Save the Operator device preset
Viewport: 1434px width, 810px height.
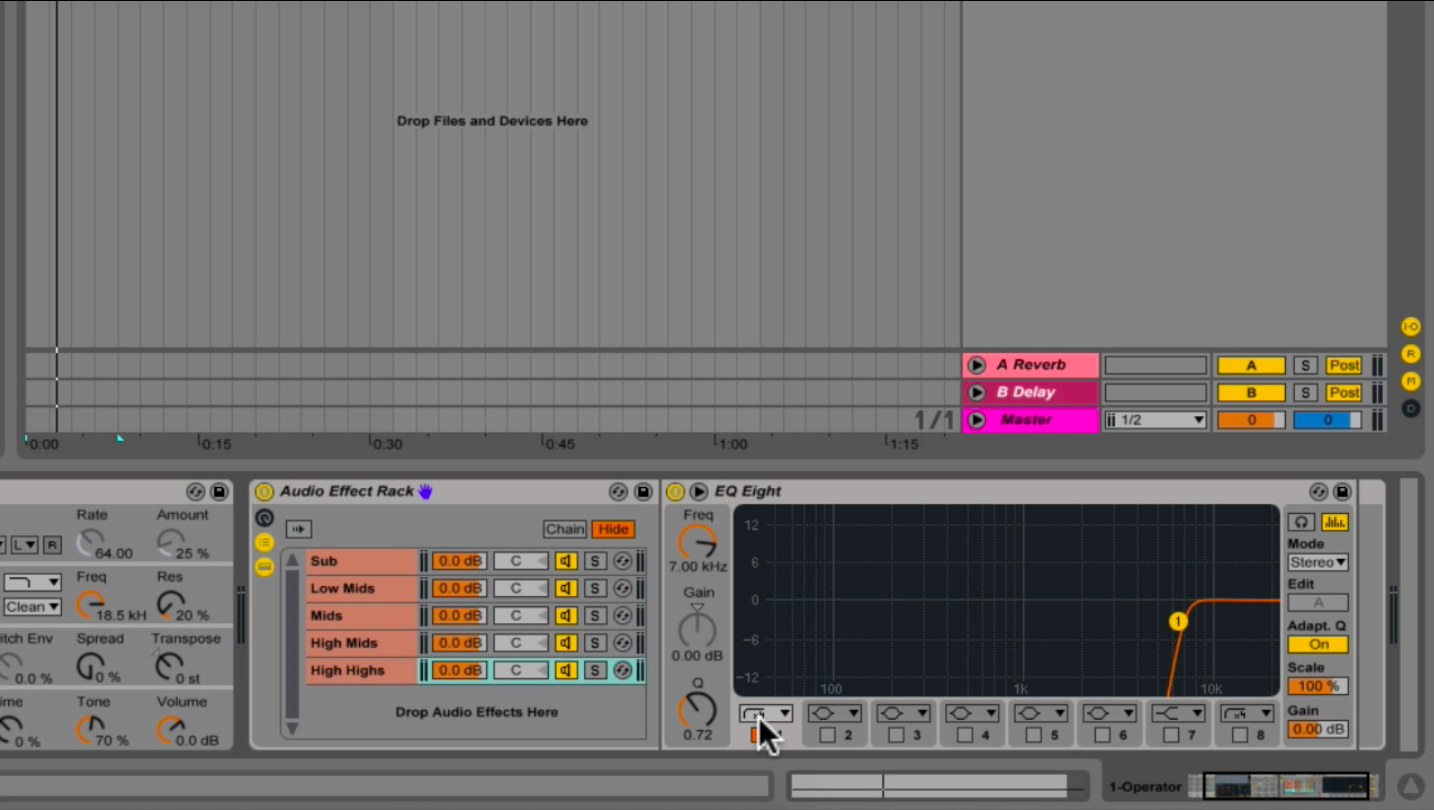click(x=219, y=492)
